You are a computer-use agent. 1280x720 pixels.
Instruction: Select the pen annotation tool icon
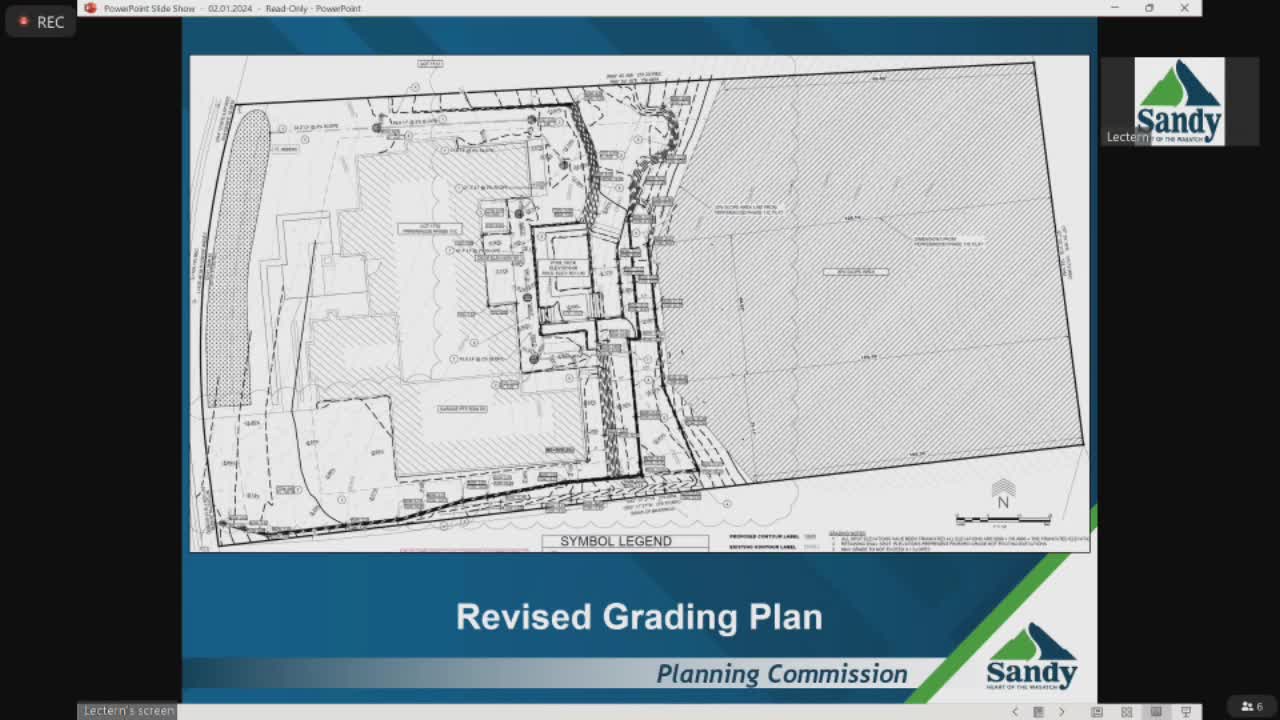point(1097,710)
